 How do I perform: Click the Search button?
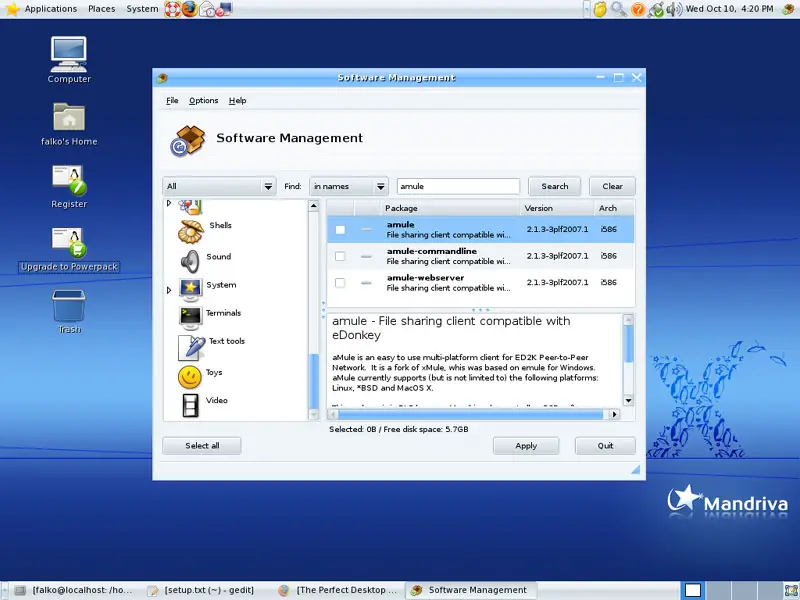[554, 186]
